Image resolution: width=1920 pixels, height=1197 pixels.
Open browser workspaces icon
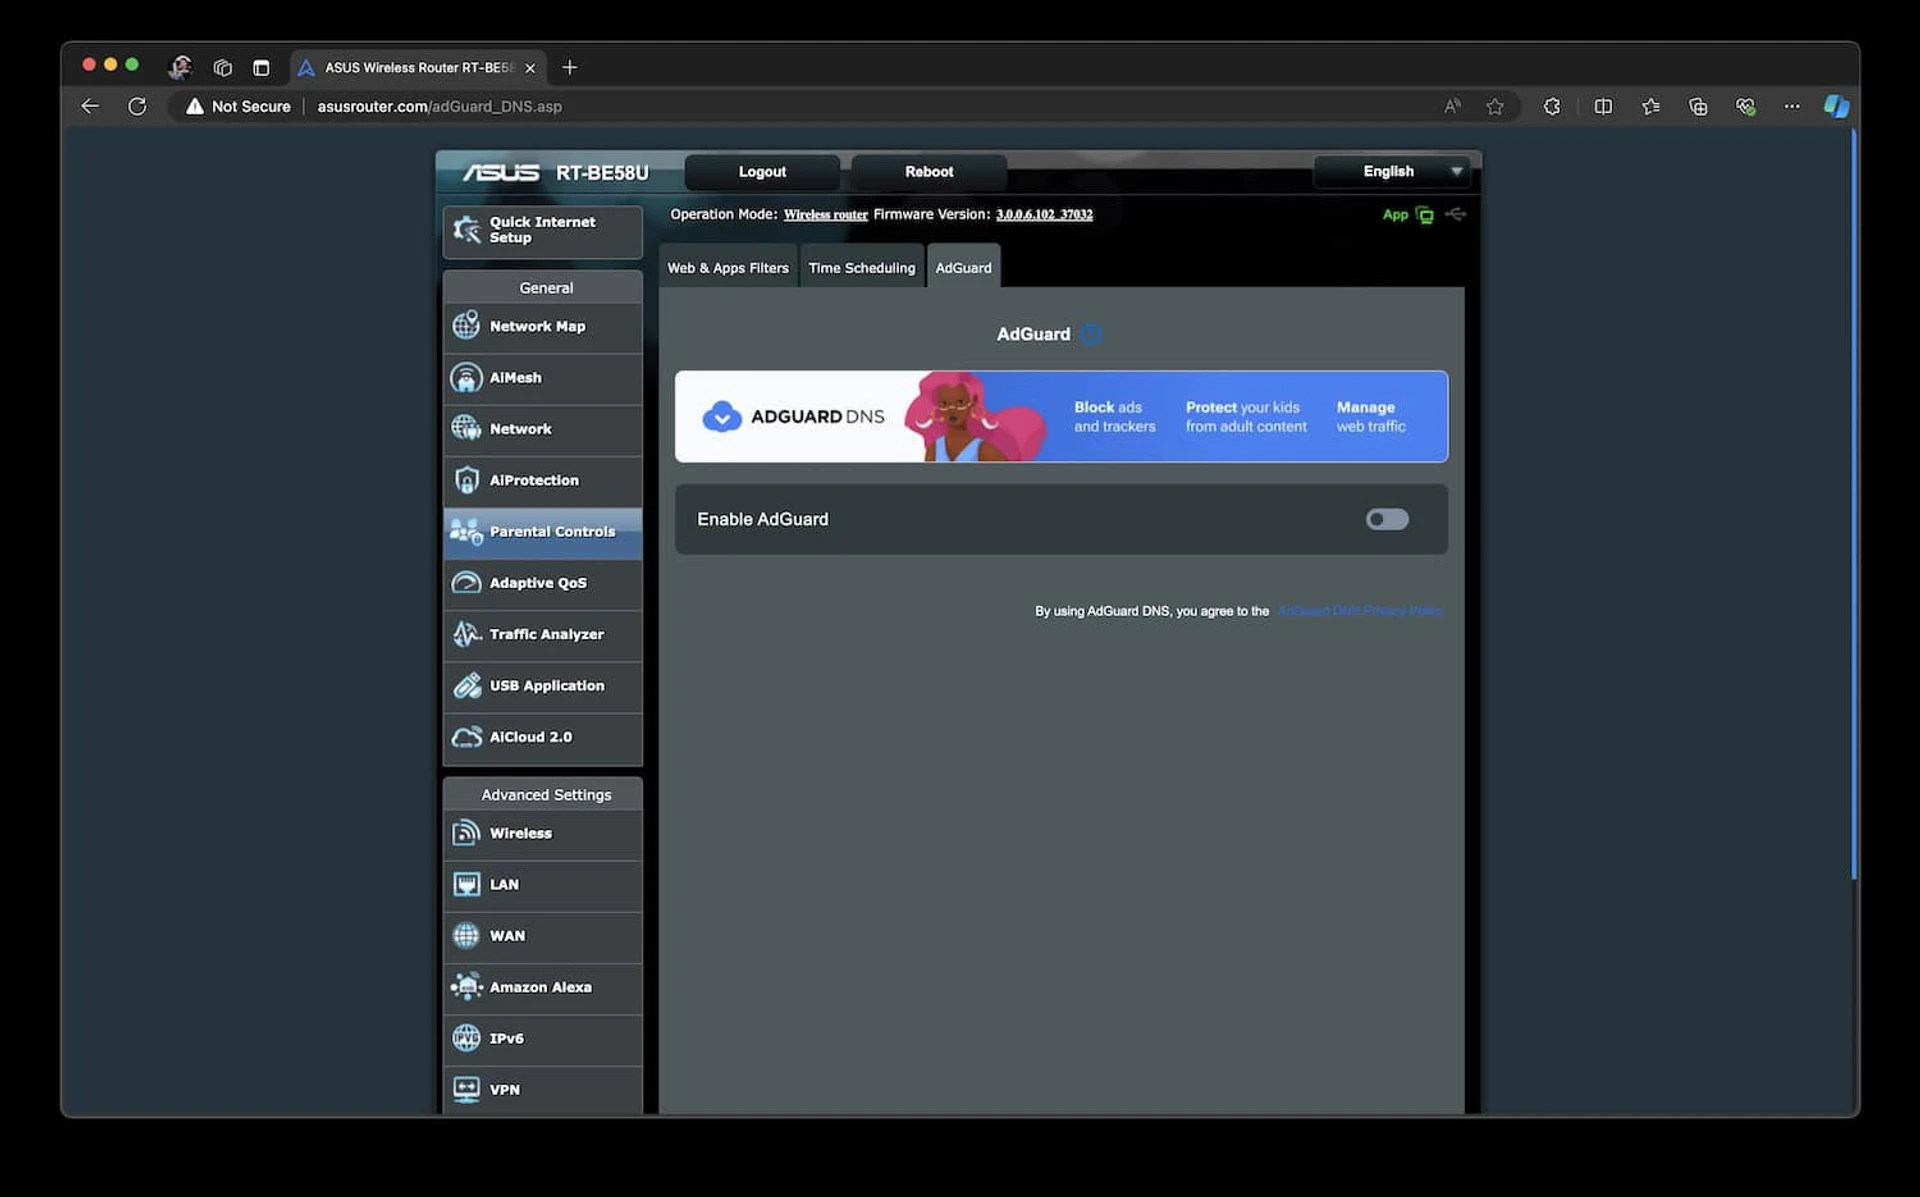tap(223, 67)
